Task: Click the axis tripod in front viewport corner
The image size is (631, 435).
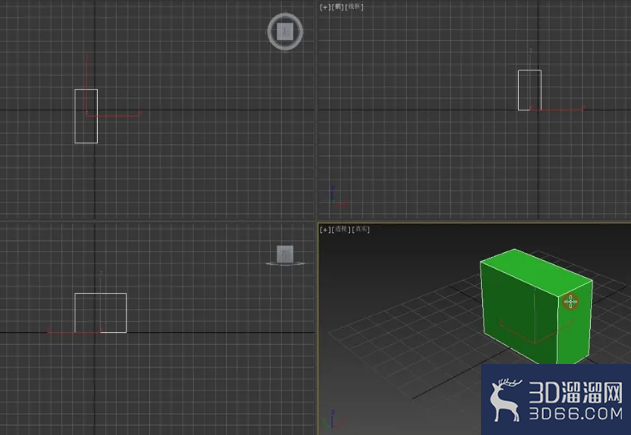Action: tap(338, 196)
